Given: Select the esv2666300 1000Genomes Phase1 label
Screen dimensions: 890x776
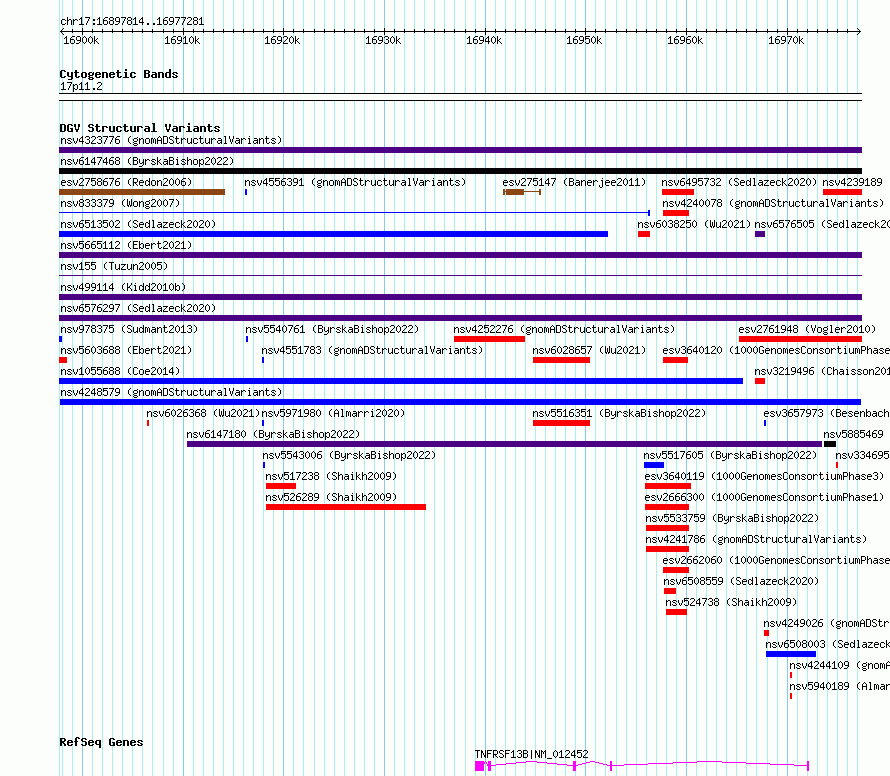Looking at the screenshot, I should 765,497.
